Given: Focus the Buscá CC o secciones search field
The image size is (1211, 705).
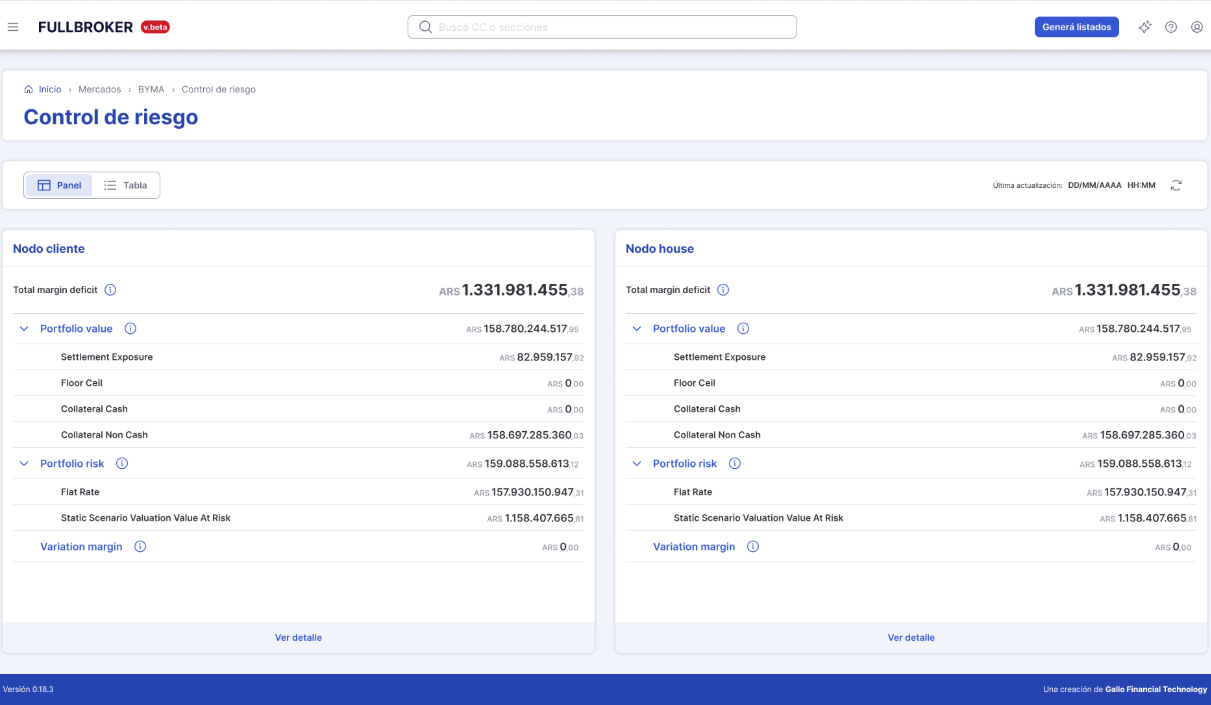Looking at the screenshot, I should (602, 27).
